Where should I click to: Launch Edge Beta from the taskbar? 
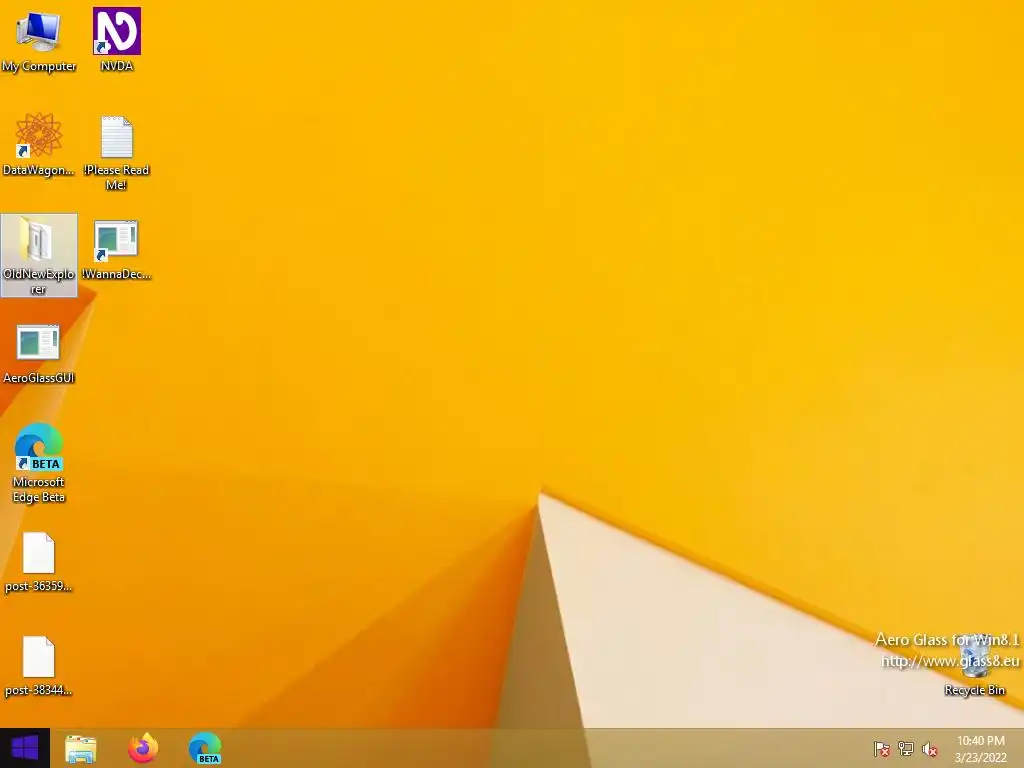(x=205, y=748)
